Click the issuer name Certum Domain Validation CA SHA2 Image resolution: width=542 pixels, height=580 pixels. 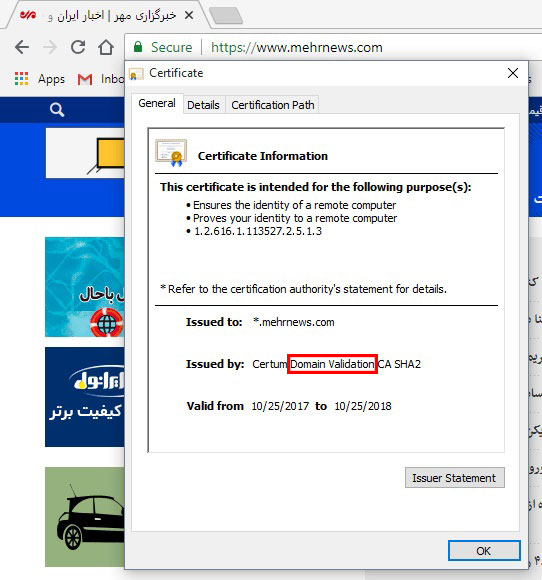(336, 364)
